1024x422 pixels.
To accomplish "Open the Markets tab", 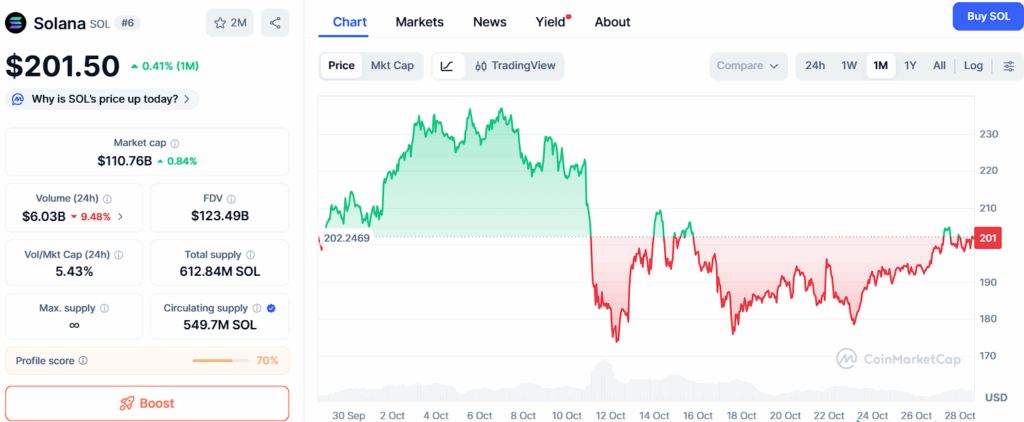I will [419, 22].
